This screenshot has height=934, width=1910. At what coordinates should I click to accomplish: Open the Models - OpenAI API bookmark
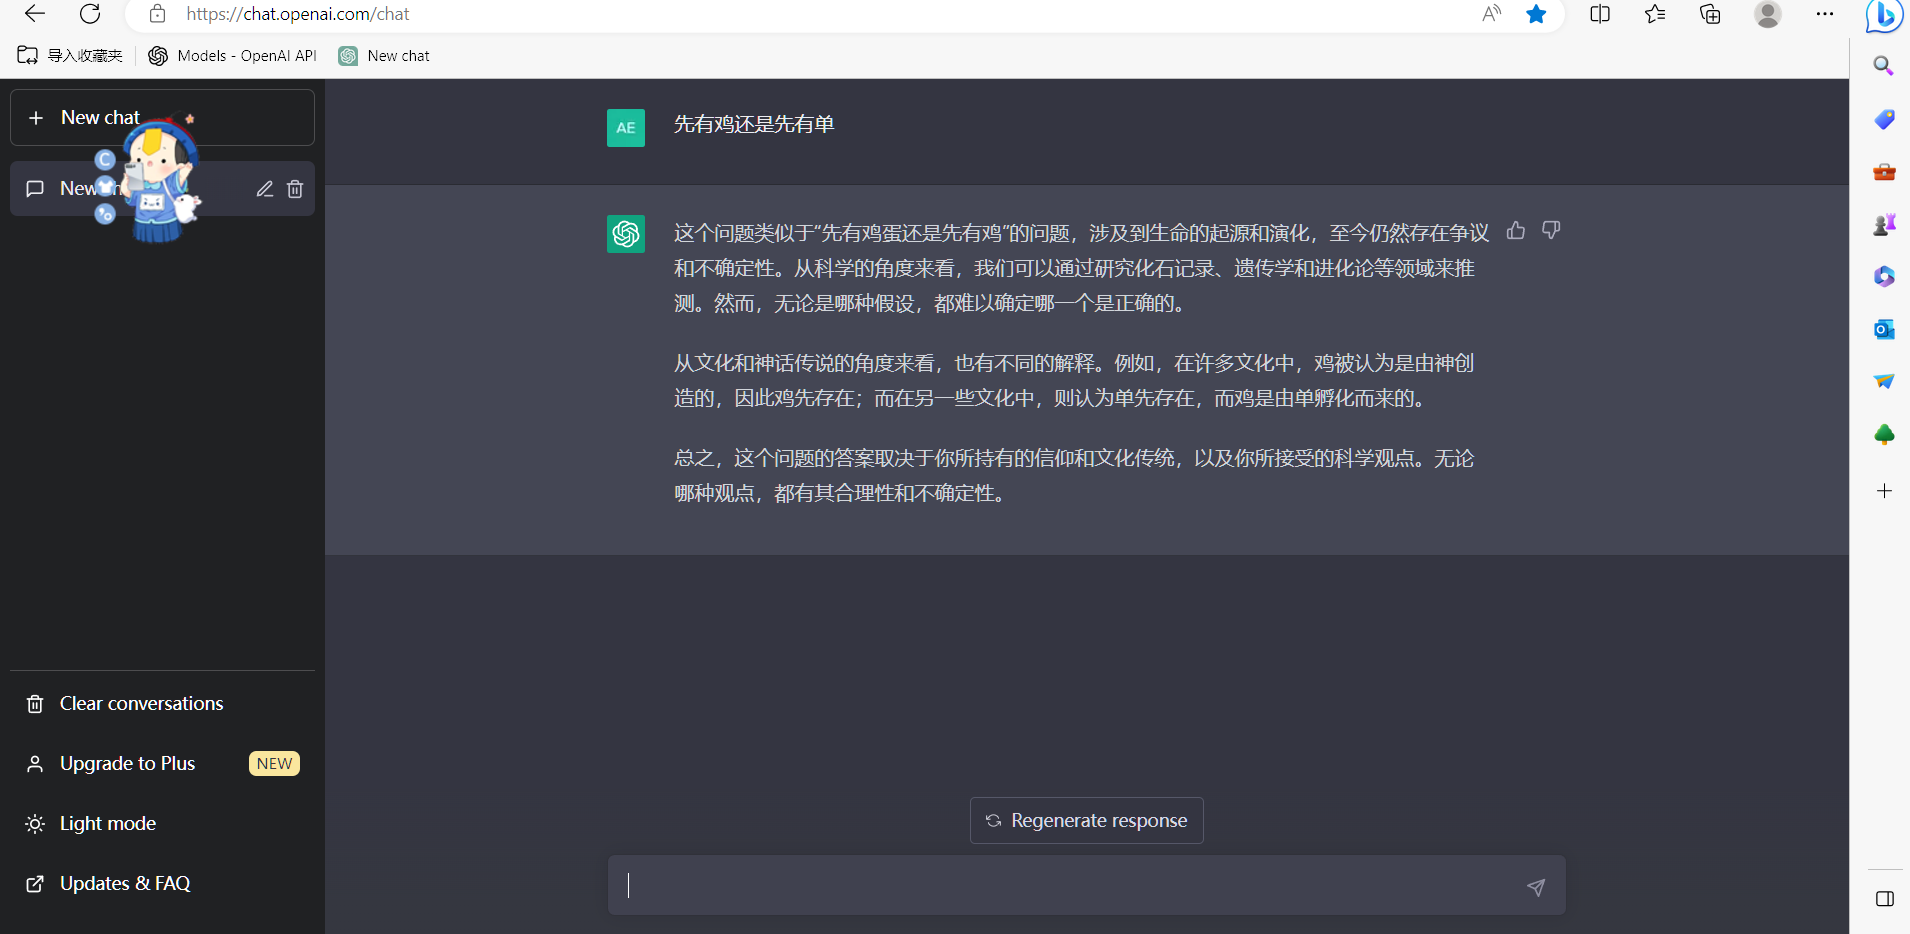(233, 56)
